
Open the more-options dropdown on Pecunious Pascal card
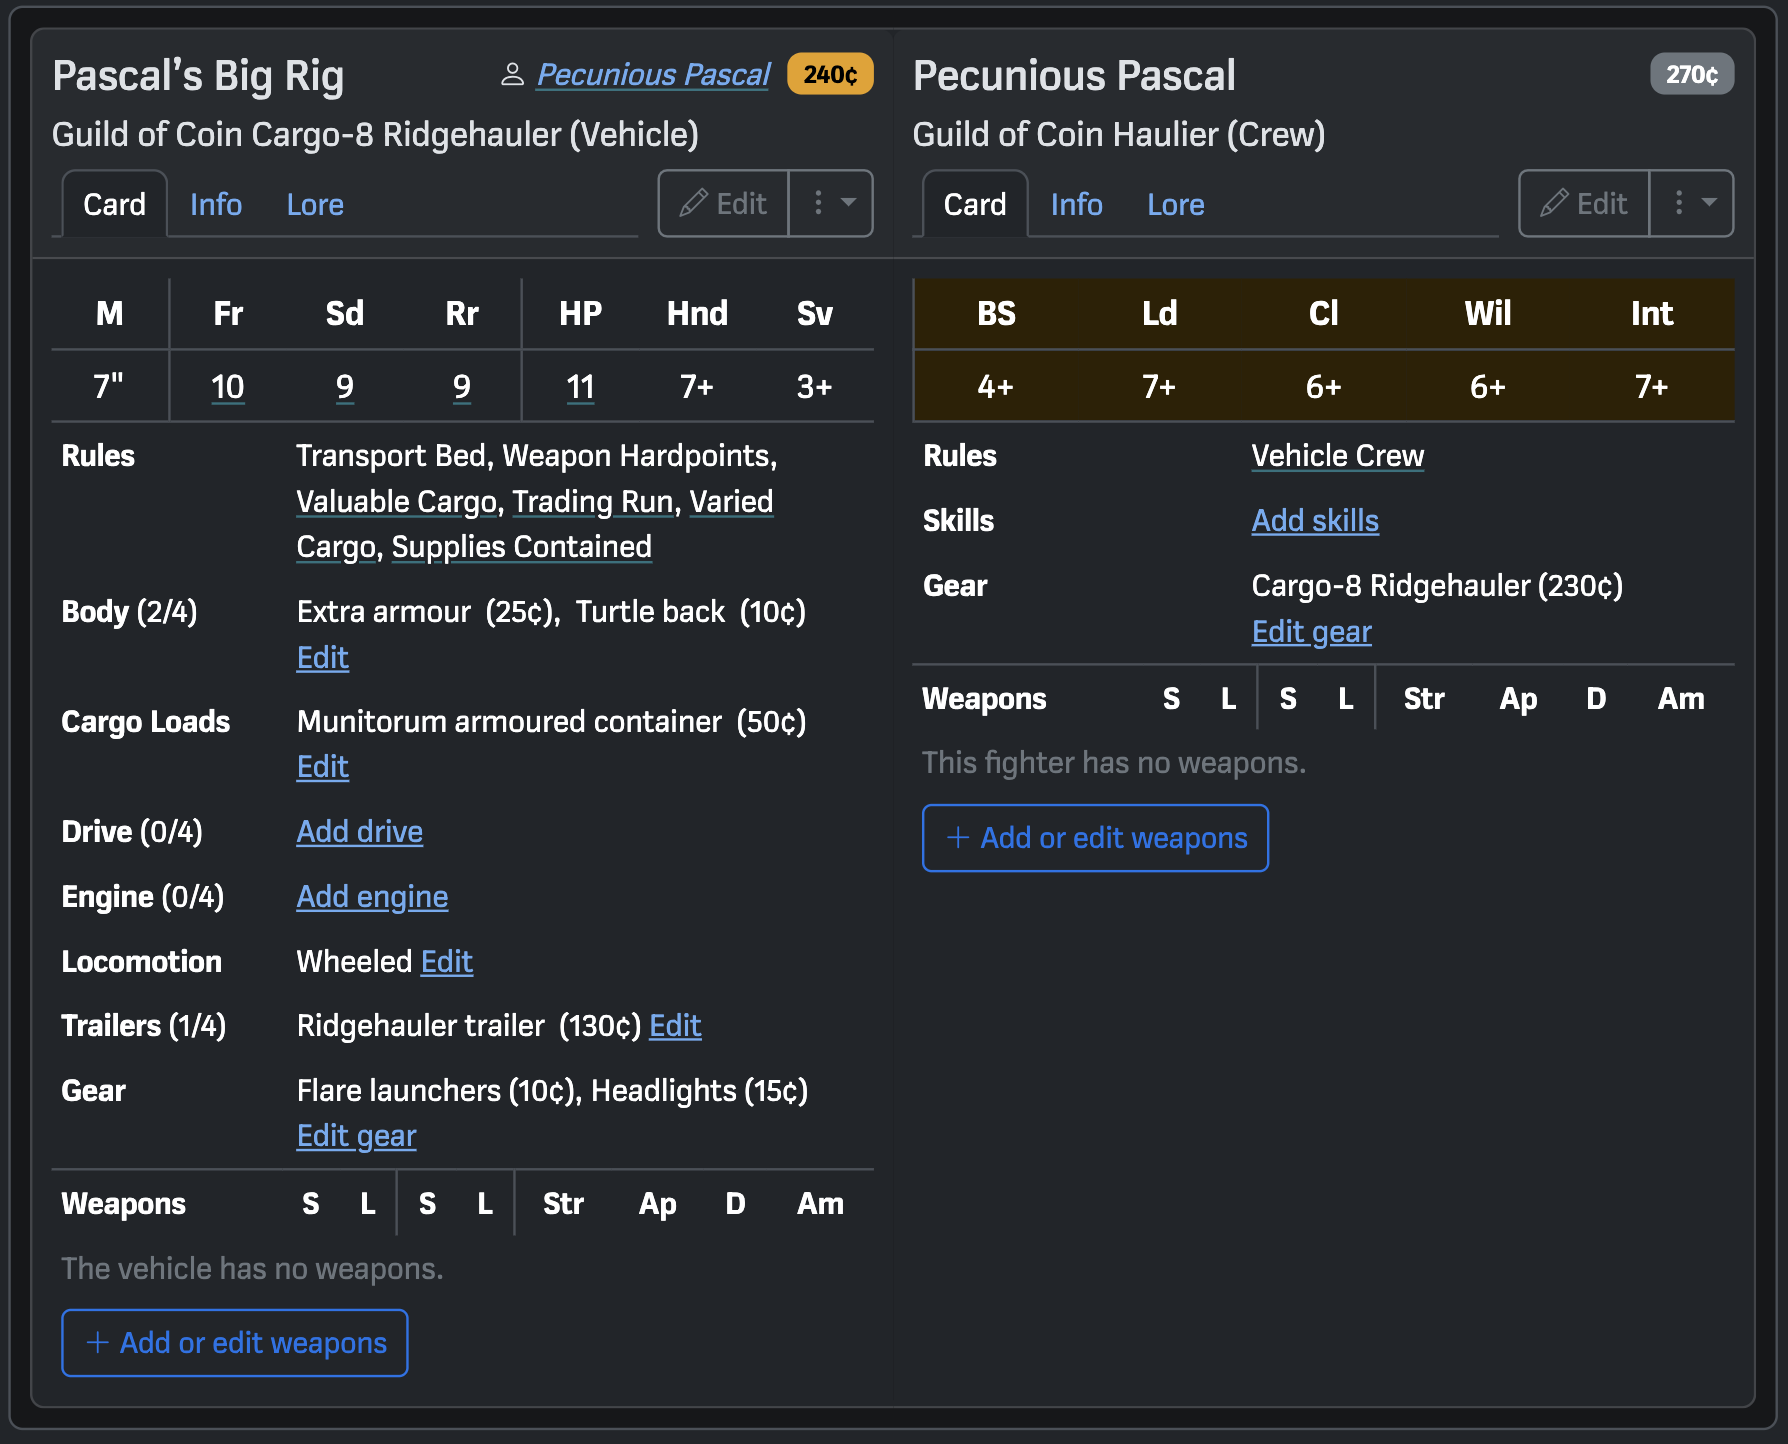(1691, 204)
